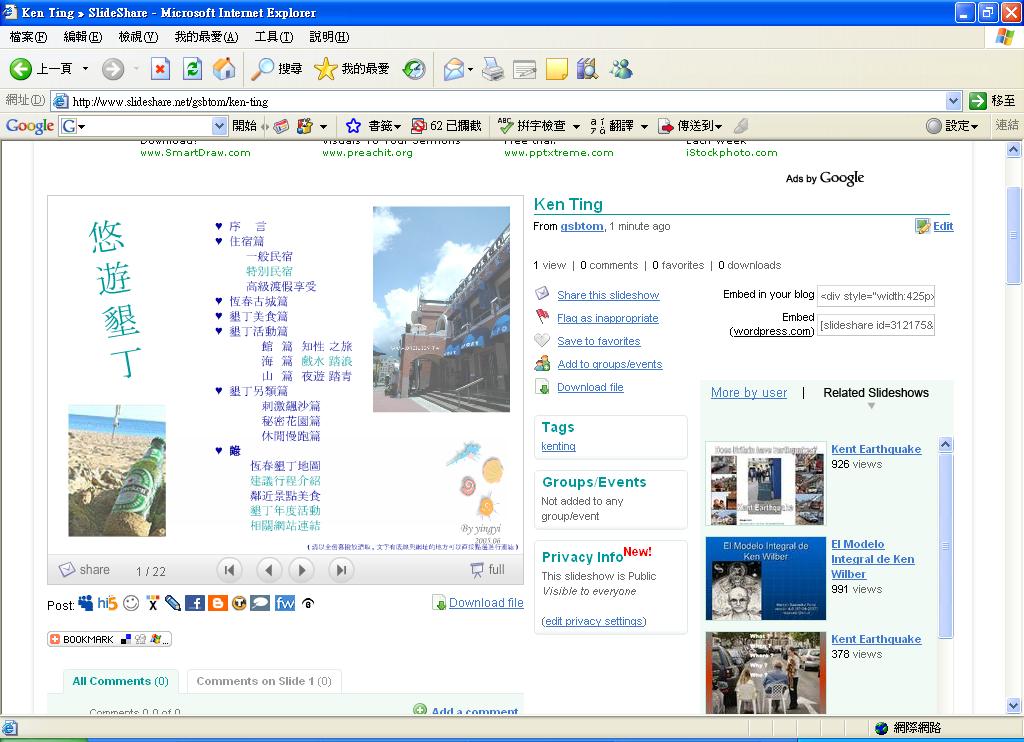Open Google toolbar Bookmarks dropdown
This screenshot has height=742, width=1024.
[x=397, y=126]
